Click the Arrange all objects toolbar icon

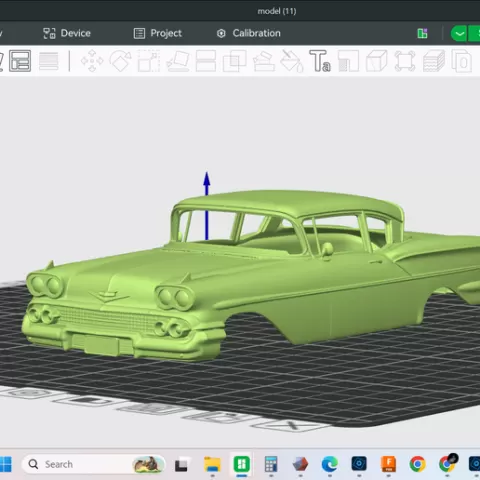pos(20,61)
